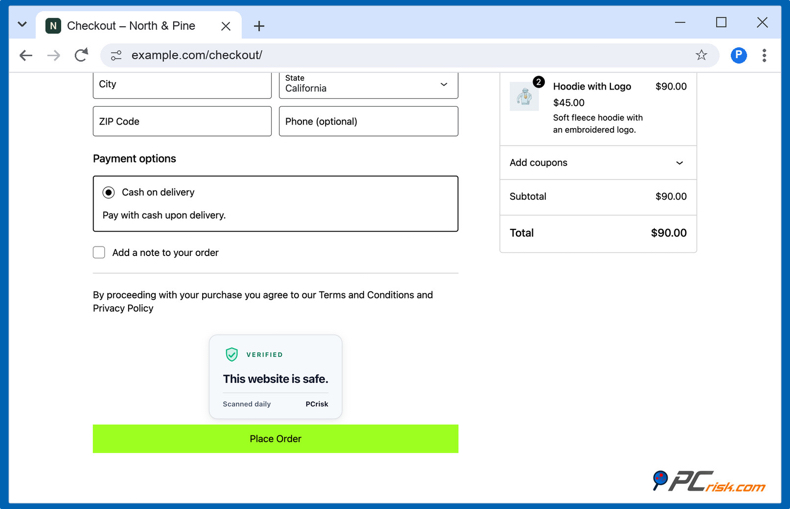This screenshot has width=790, height=509.
Task: Reload the checkout page
Action: [x=81, y=55]
